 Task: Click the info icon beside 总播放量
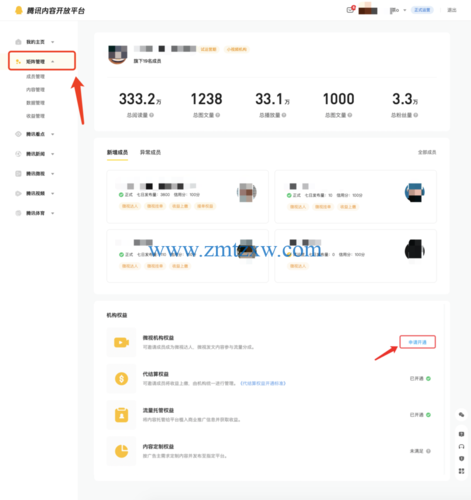(284, 115)
